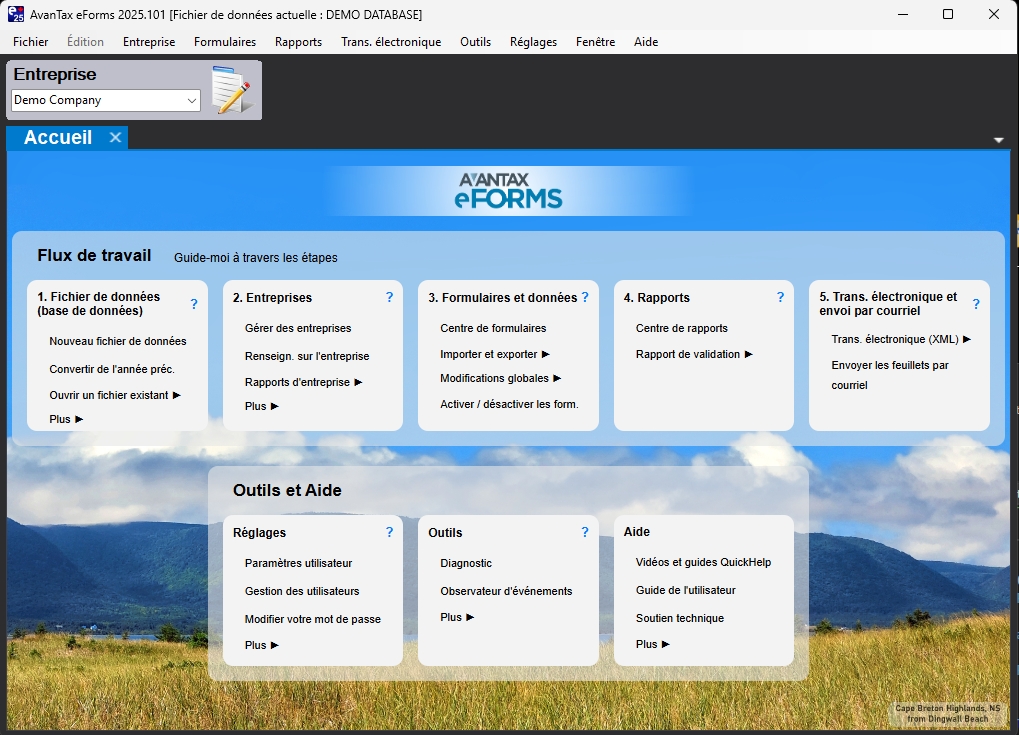Image resolution: width=1019 pixels, height=735 pixels.
Task: Open the Fichier menu
Action: click(x=31, y=42)
